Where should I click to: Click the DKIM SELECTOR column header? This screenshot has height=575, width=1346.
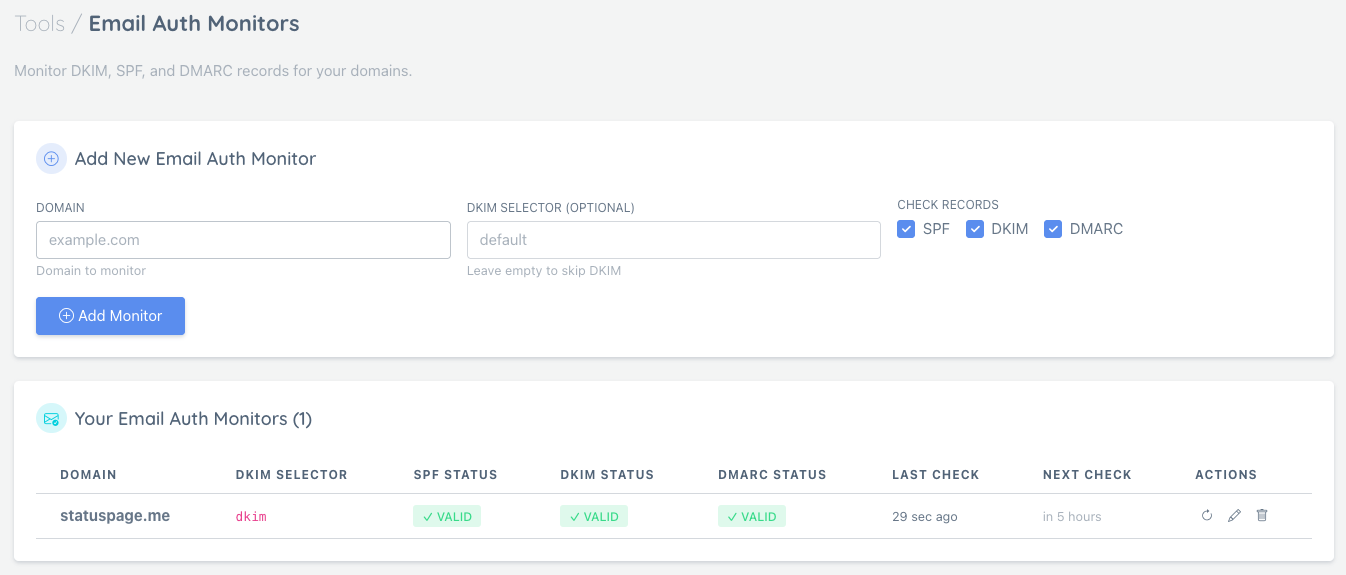pos(291,475)
